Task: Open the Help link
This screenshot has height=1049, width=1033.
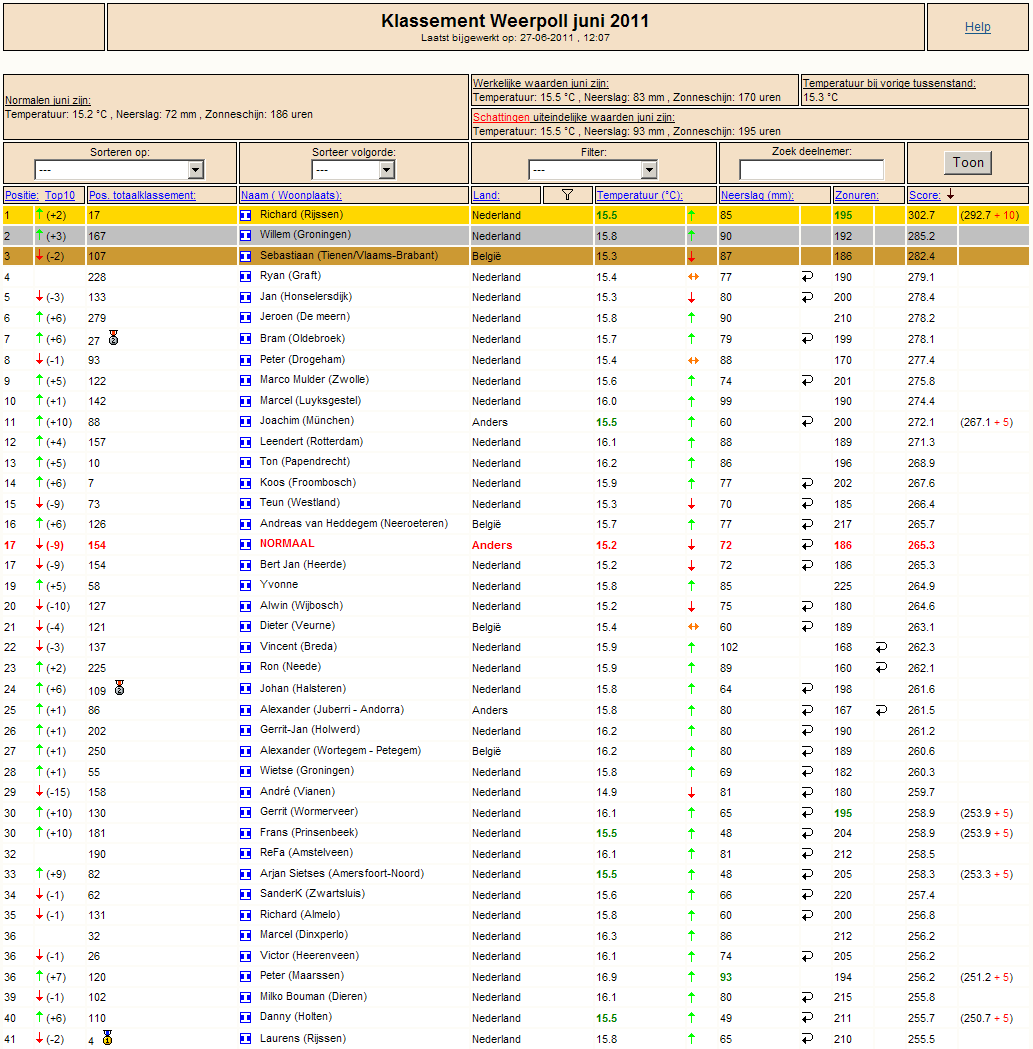Action: click(x=977, y=27)
